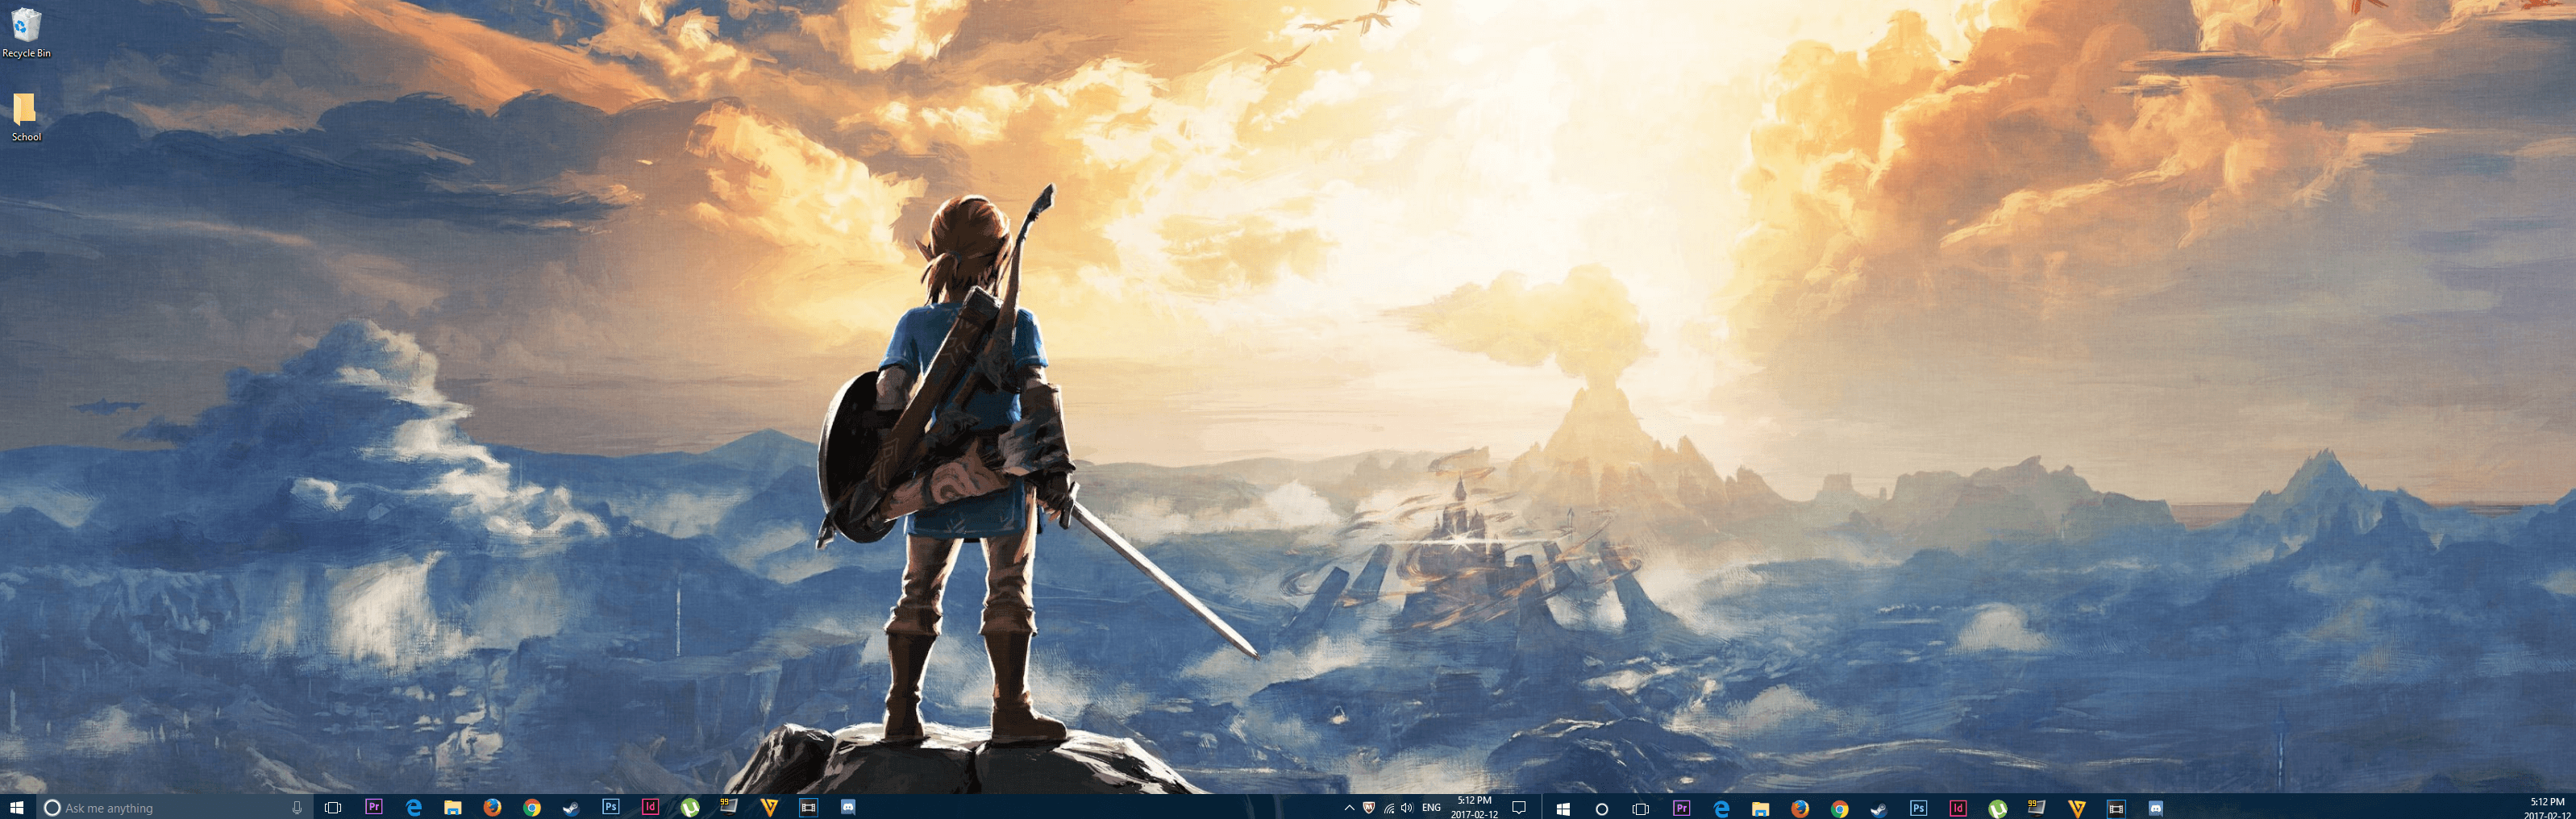Screen dimensions: 2576x819
Task: Launch Adobe InDesign from the main taskbar
Action: 650,806
